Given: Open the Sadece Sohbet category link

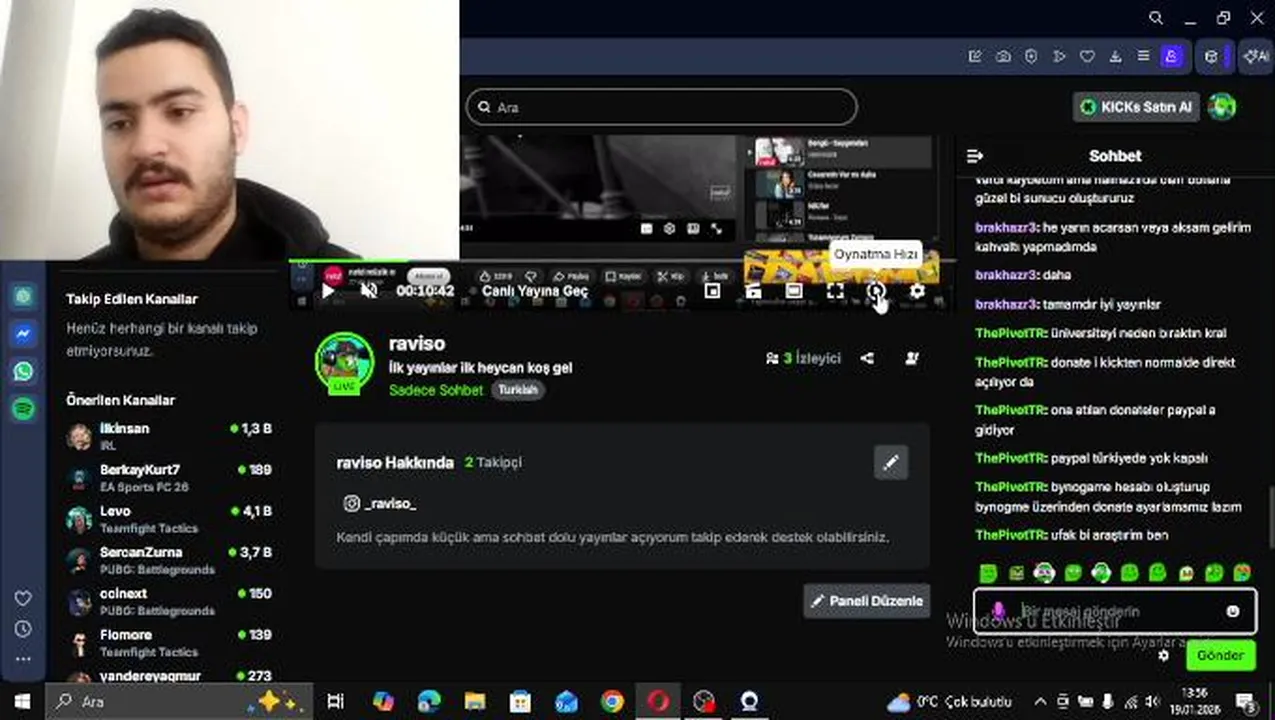Looking at the screenshot, I should click(x=436, y=390).
